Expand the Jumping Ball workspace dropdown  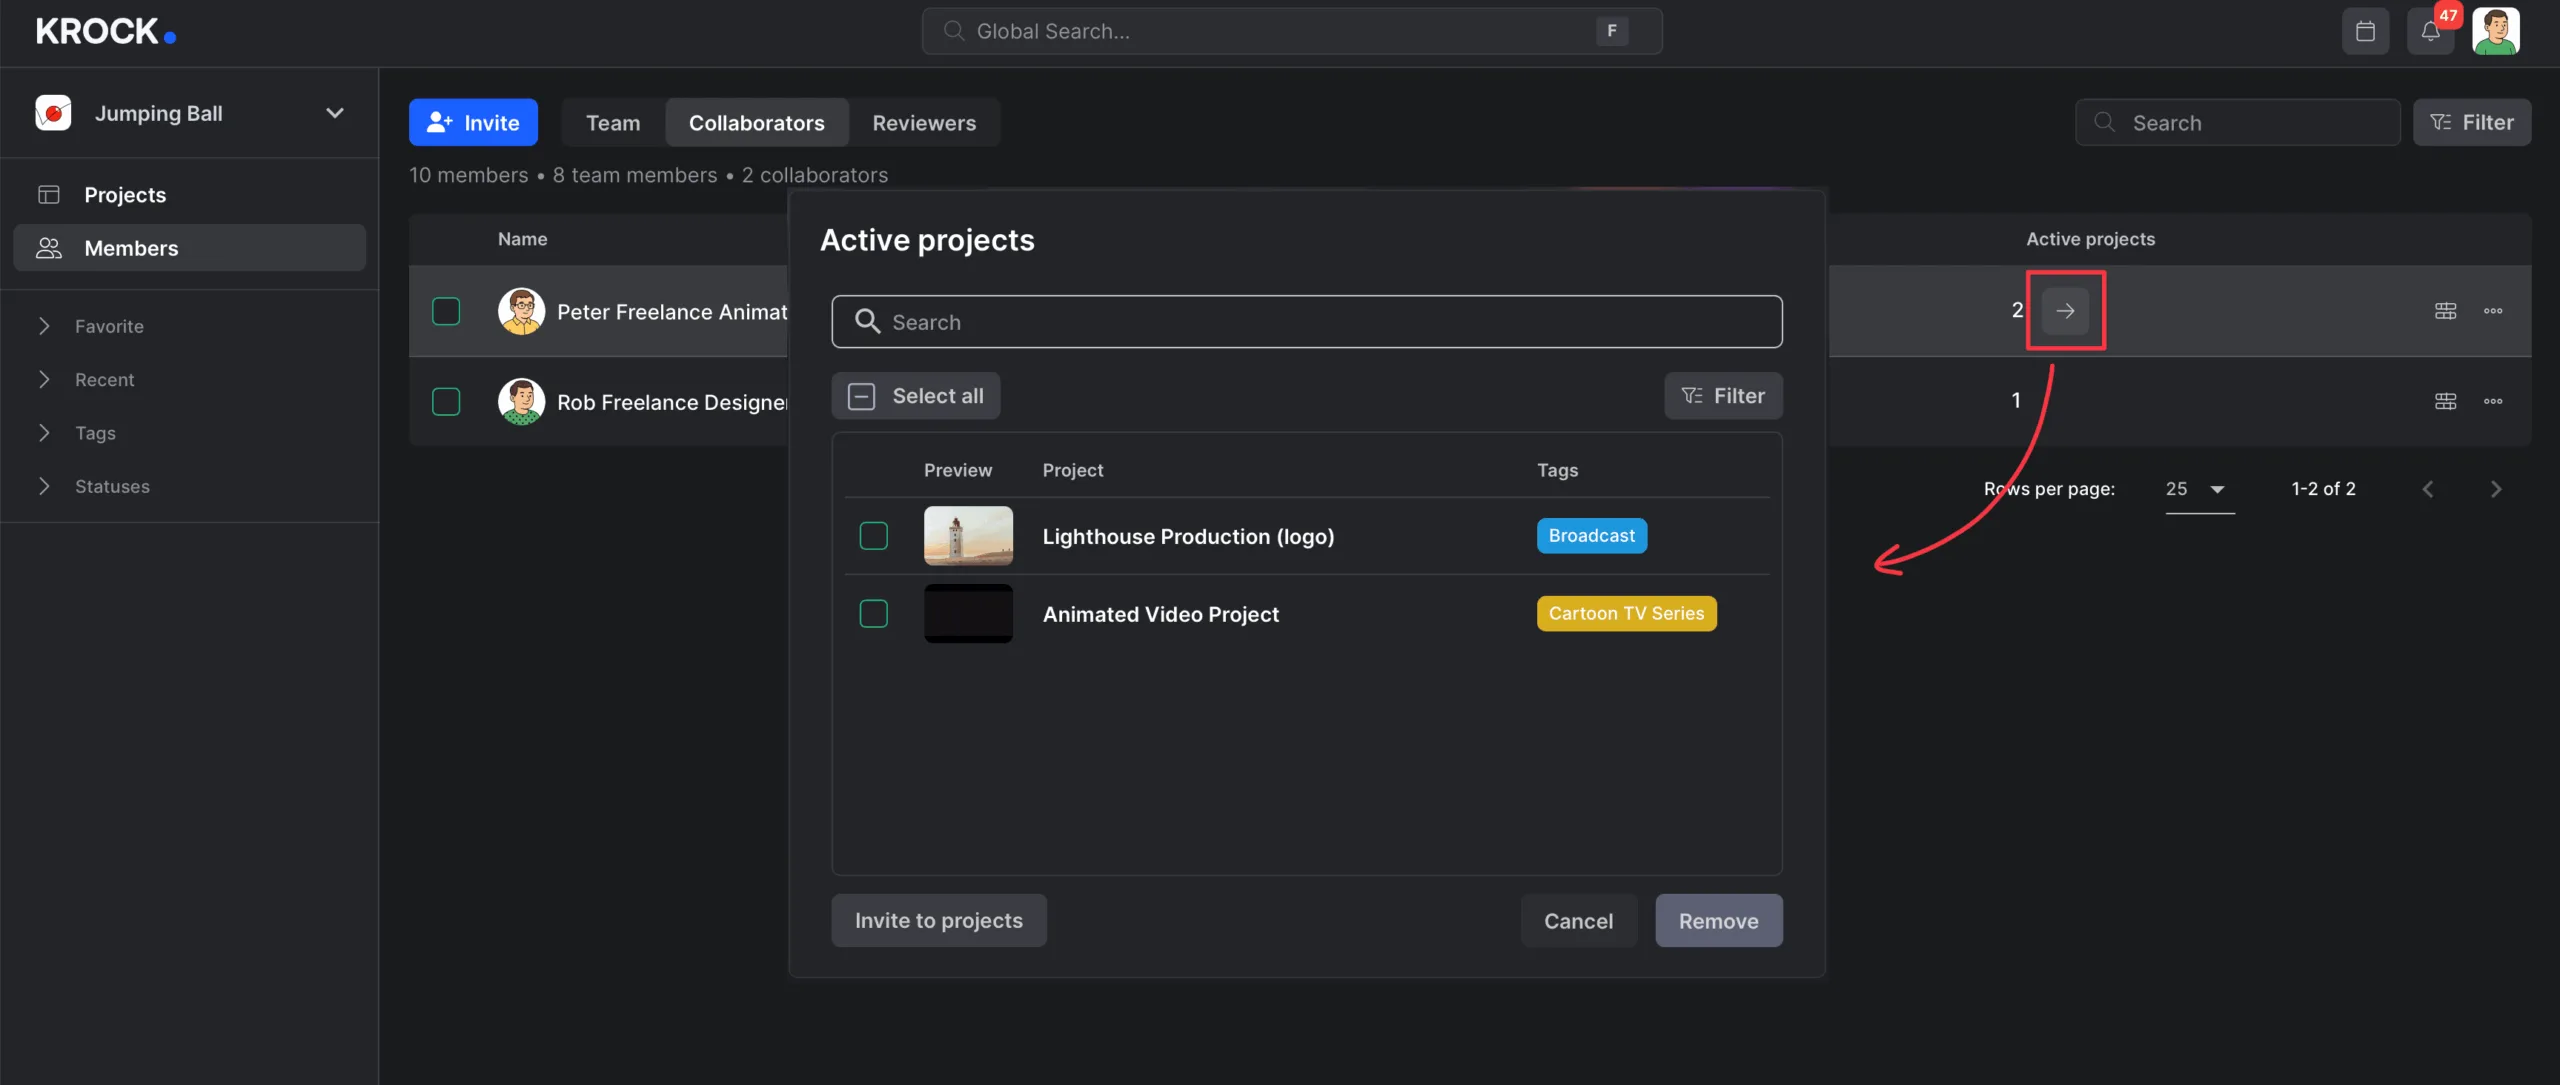(x=335, y=113)
